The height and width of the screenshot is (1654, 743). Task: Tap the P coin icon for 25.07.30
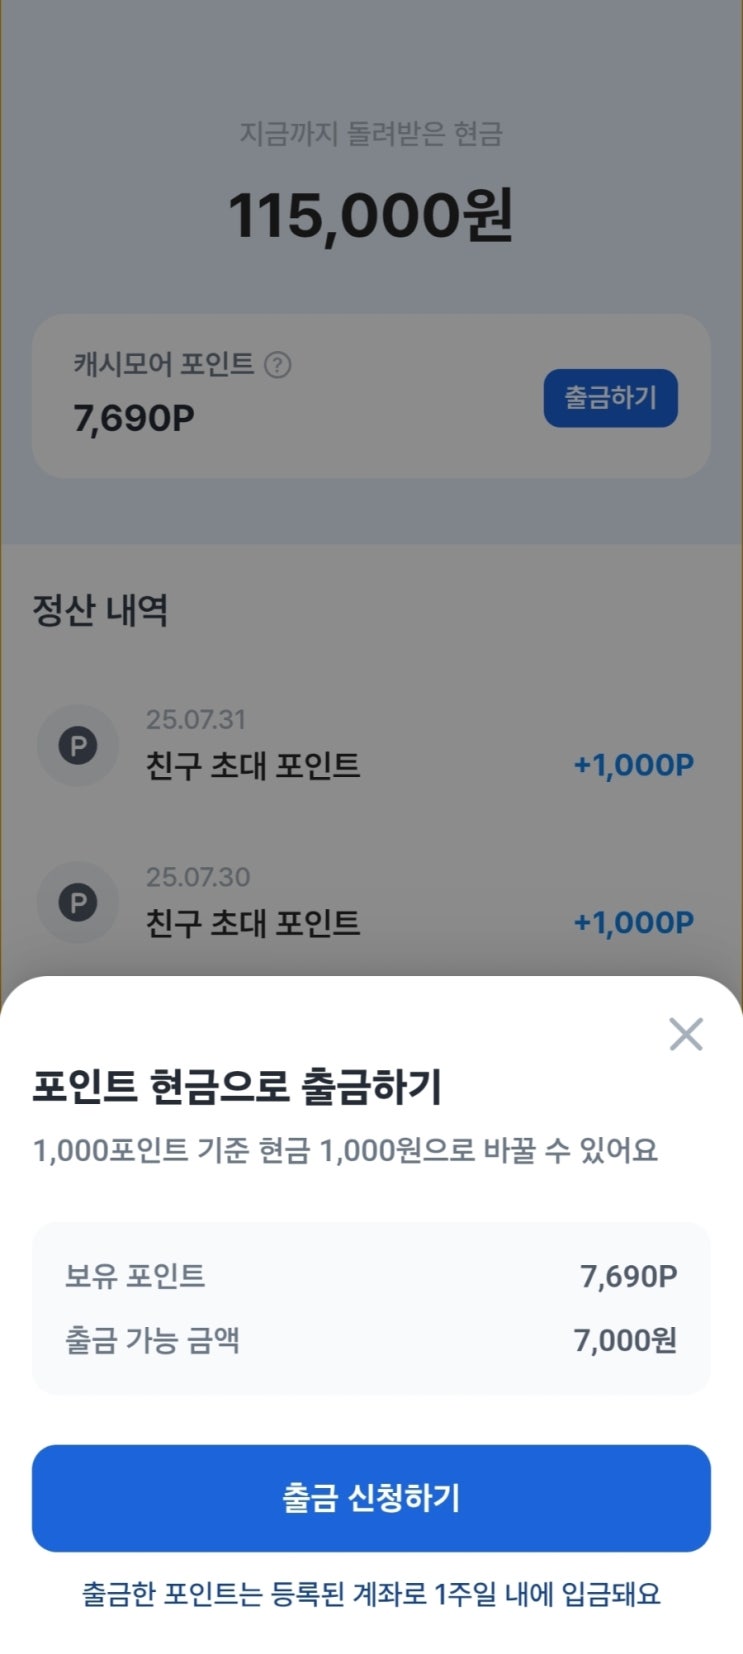(78, 903)
